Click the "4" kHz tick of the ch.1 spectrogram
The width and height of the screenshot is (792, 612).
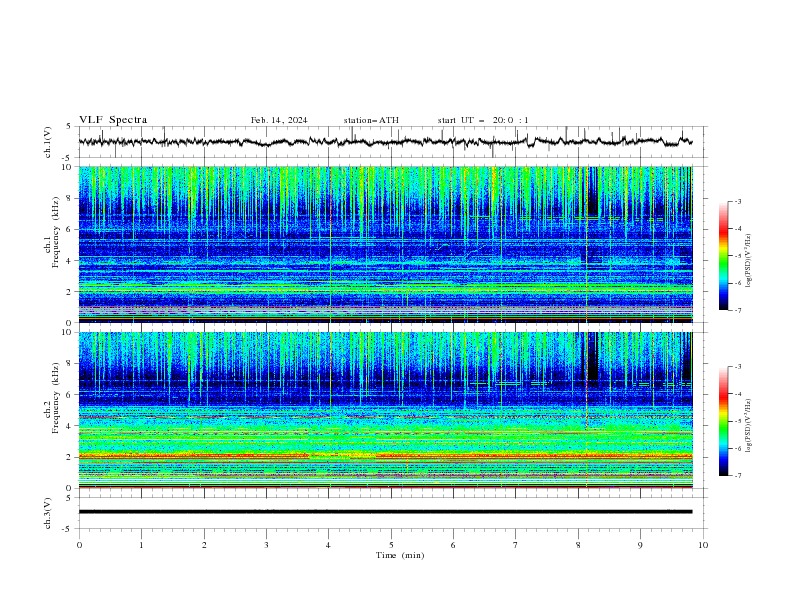[x=70, y=261]
